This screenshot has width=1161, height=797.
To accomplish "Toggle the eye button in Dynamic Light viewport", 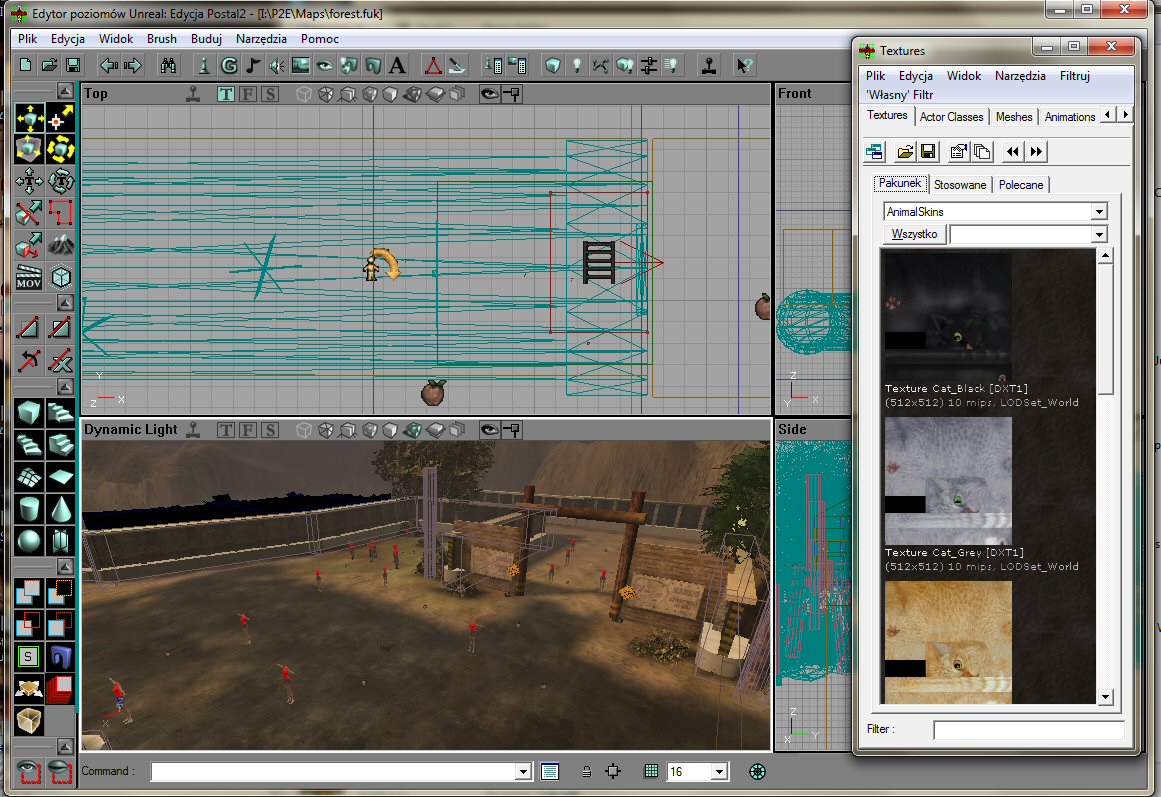I will point(489,430).
